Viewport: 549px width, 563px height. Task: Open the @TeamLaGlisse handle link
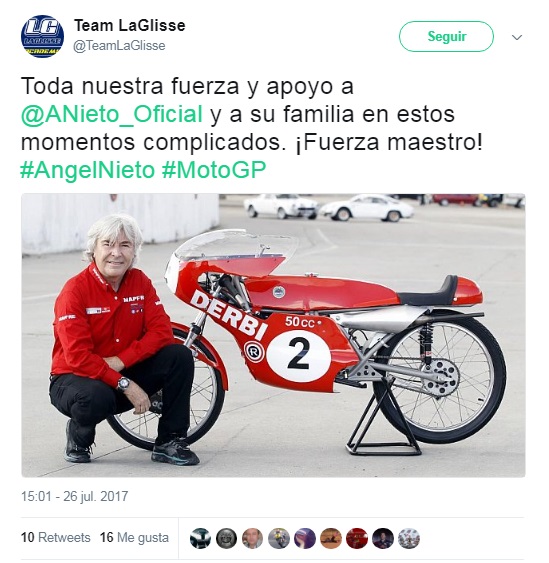point(119,46)
